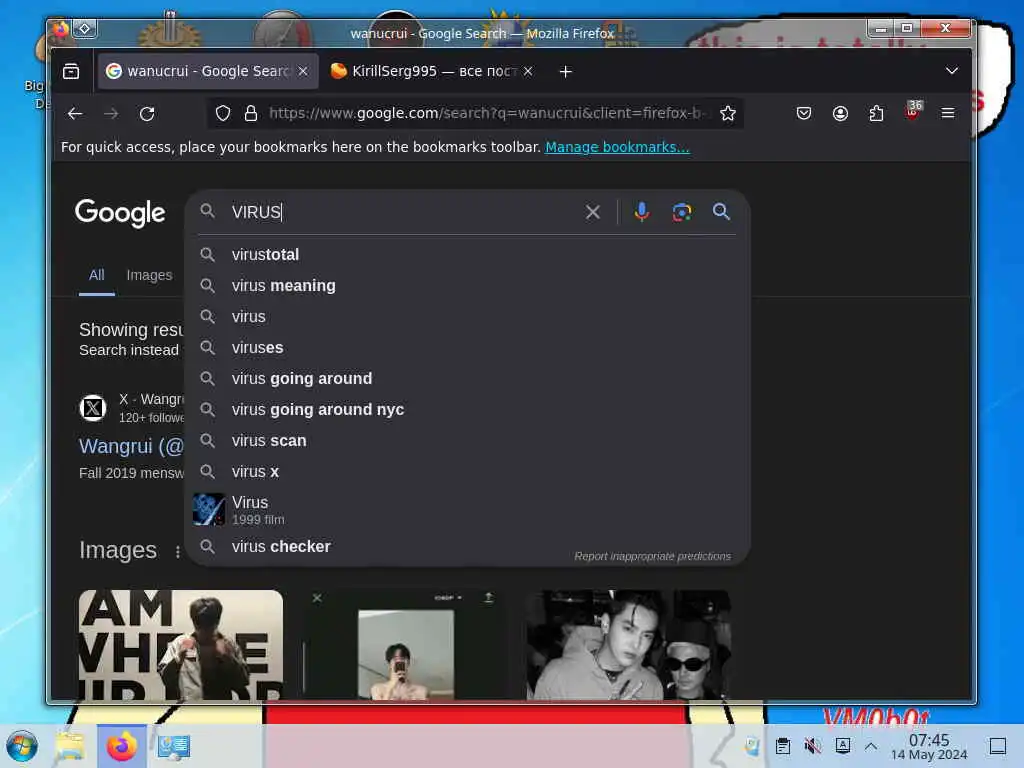Open Firefox hamburger application menu

coord(948,114)
